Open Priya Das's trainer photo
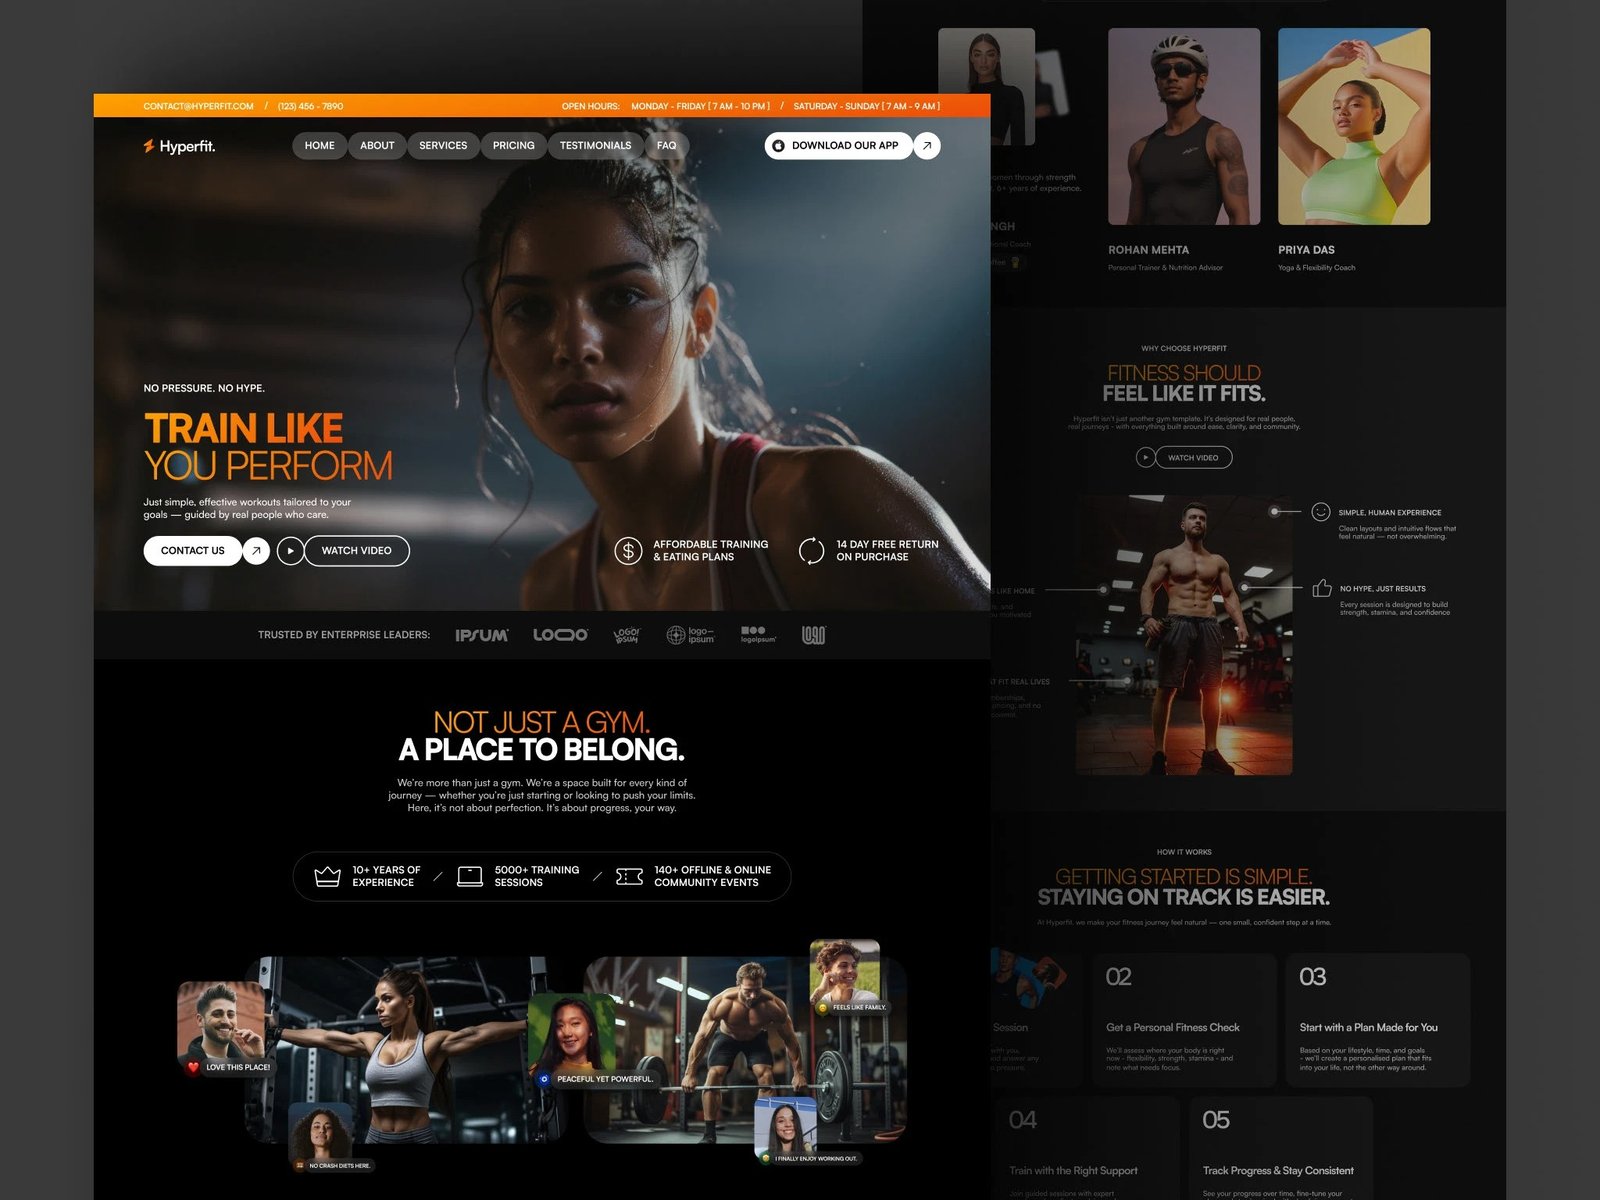1600x1200 pixels. [1354, 126]
